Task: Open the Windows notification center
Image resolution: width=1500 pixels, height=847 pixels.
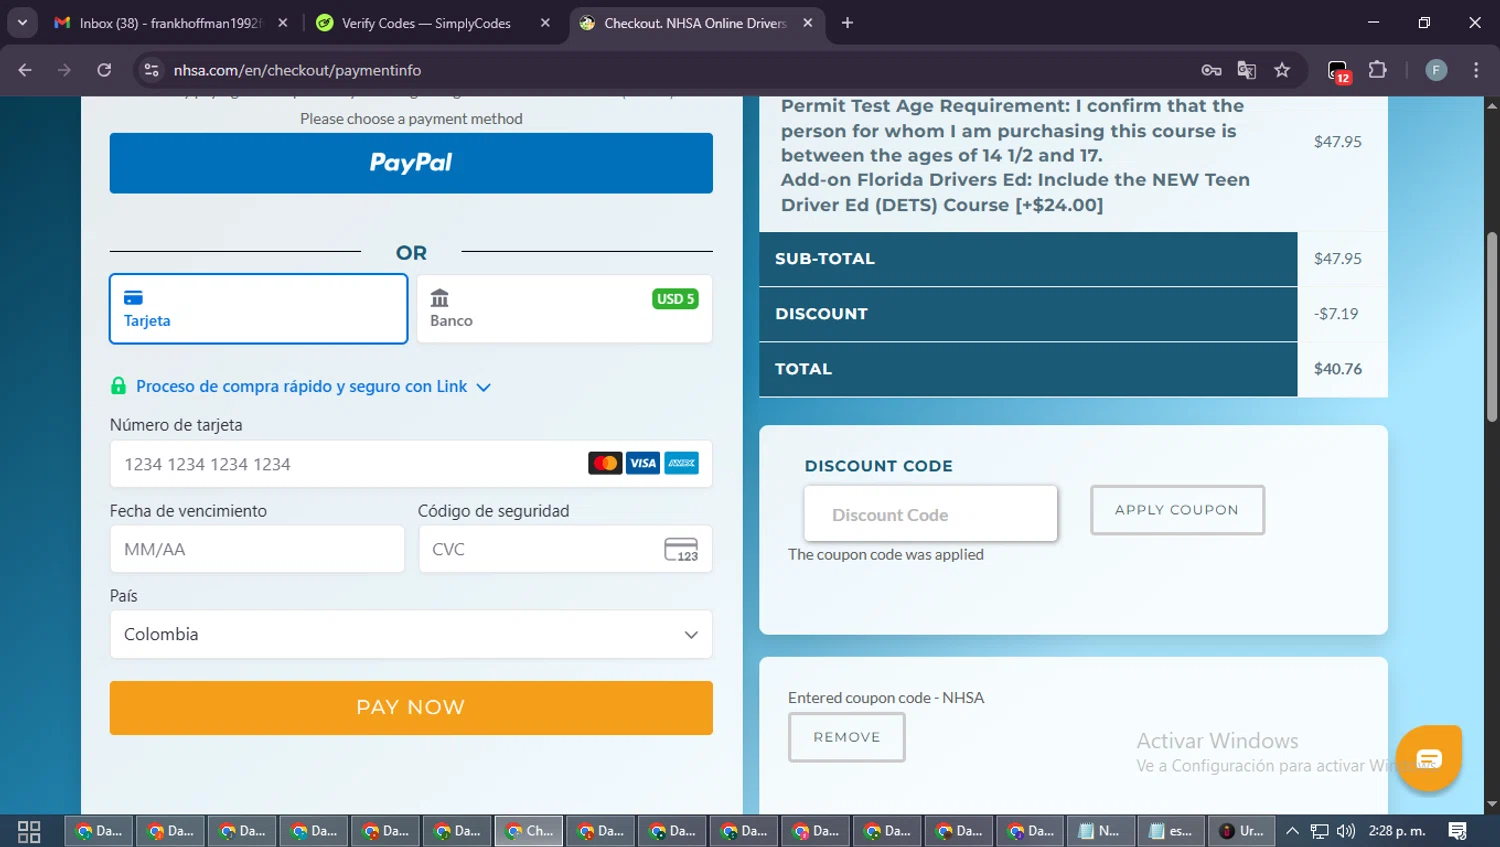Action: (1458, 831)
